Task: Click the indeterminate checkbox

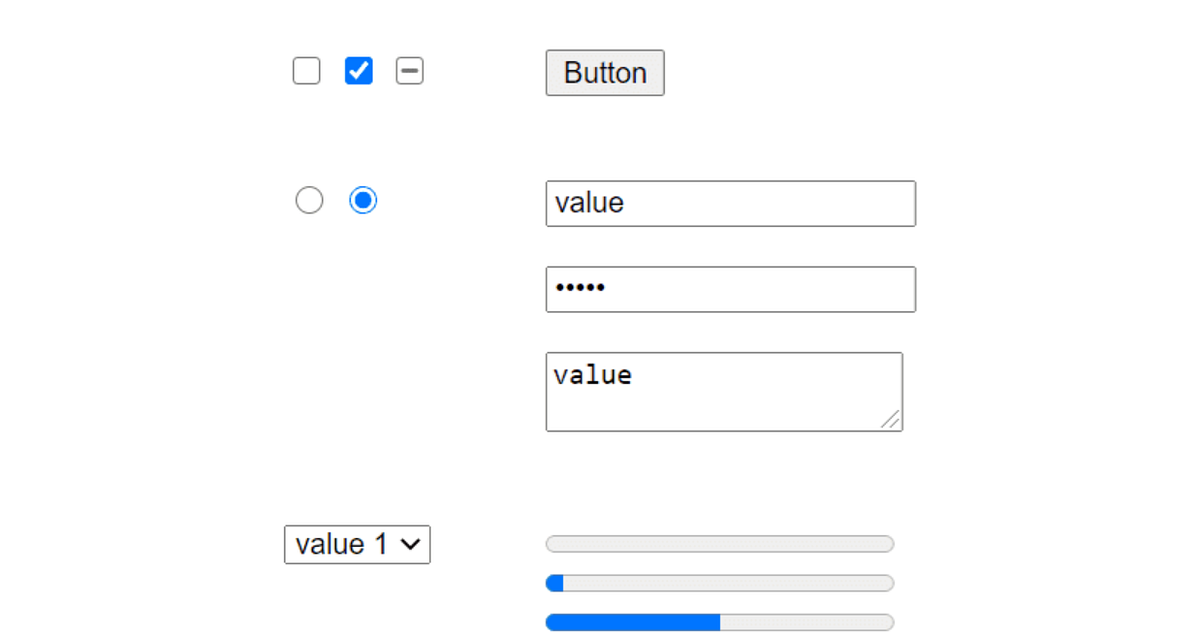Action: (410, 70)
